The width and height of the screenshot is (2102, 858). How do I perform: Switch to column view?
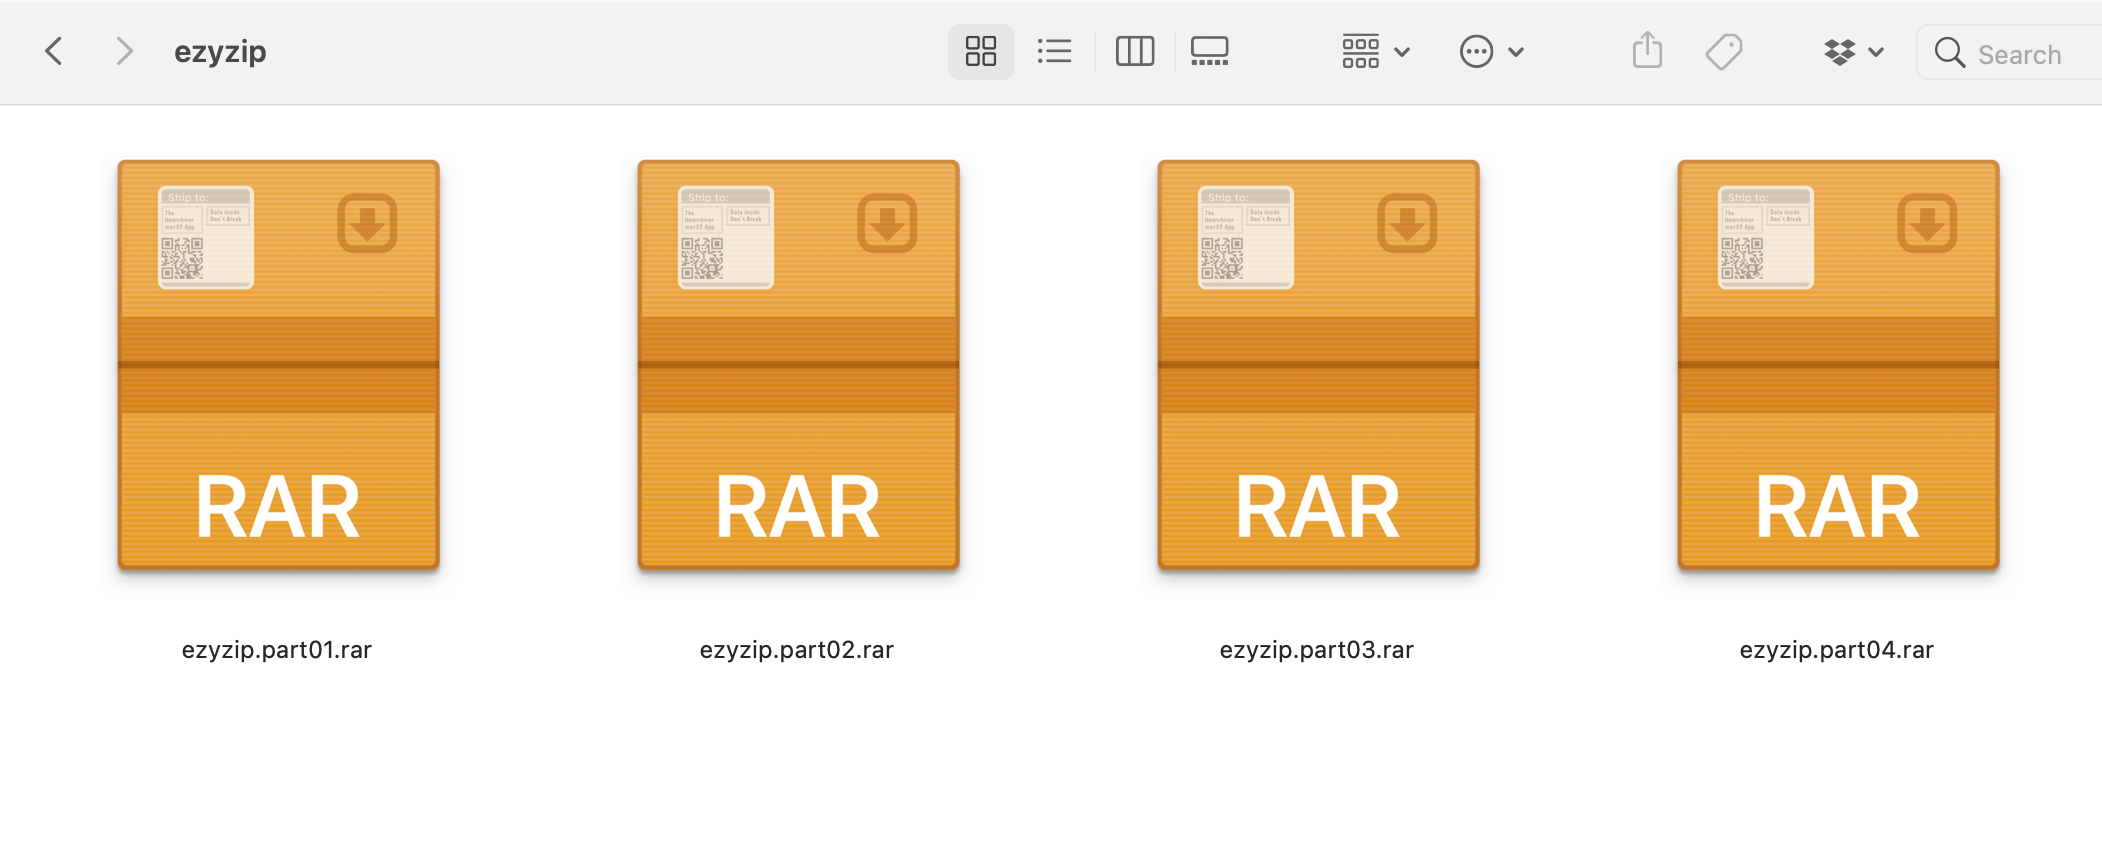[x=1134, y=51]
